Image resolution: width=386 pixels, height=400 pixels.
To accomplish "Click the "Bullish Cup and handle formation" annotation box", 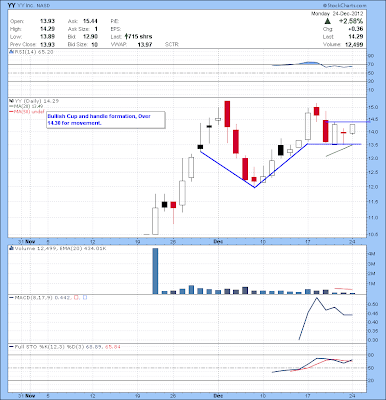I will 106,120.
